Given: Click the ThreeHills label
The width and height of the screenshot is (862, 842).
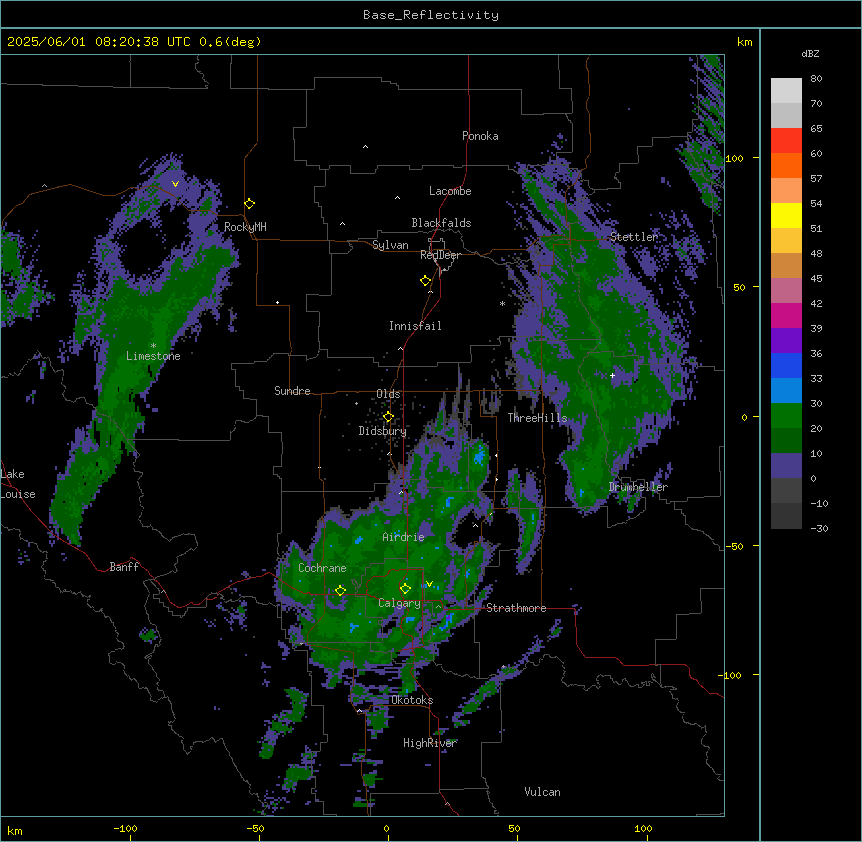Looking at the screenshot, I should (537, 418).
